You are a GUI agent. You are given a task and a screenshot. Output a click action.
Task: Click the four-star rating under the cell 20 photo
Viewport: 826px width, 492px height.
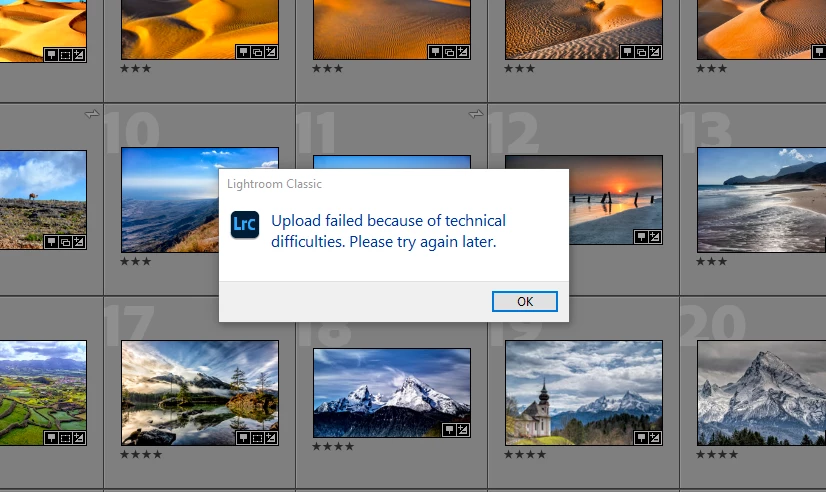[x=716, y=454]
